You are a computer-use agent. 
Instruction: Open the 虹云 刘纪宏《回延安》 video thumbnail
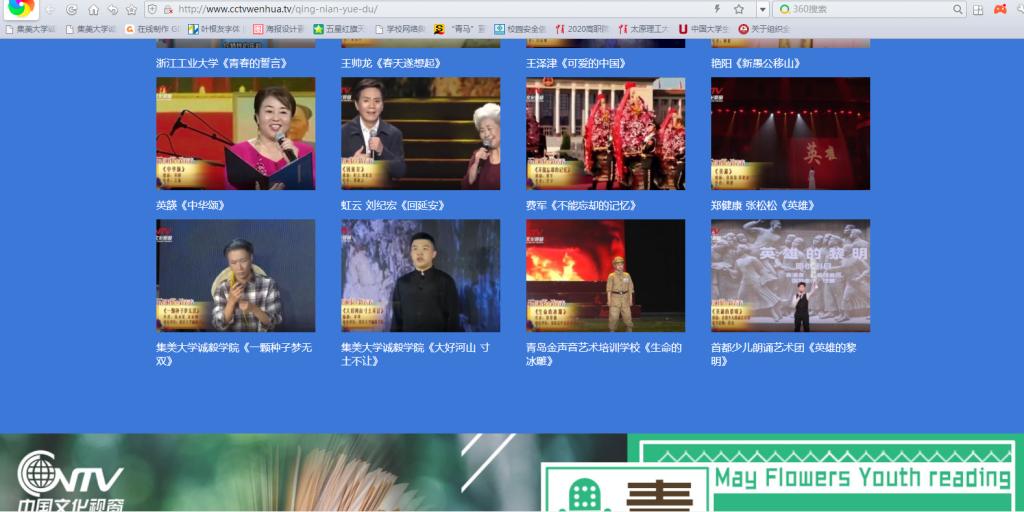(x=420, y=133)
